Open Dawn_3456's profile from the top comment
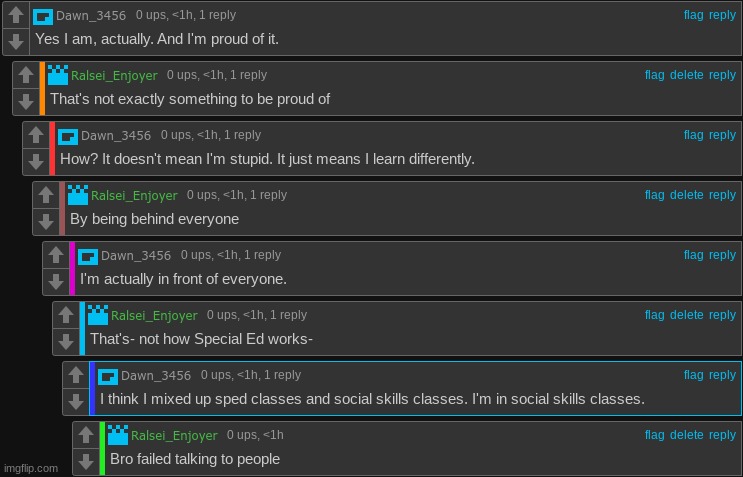This screenshot has height=477, width=743. coord(91,15)
